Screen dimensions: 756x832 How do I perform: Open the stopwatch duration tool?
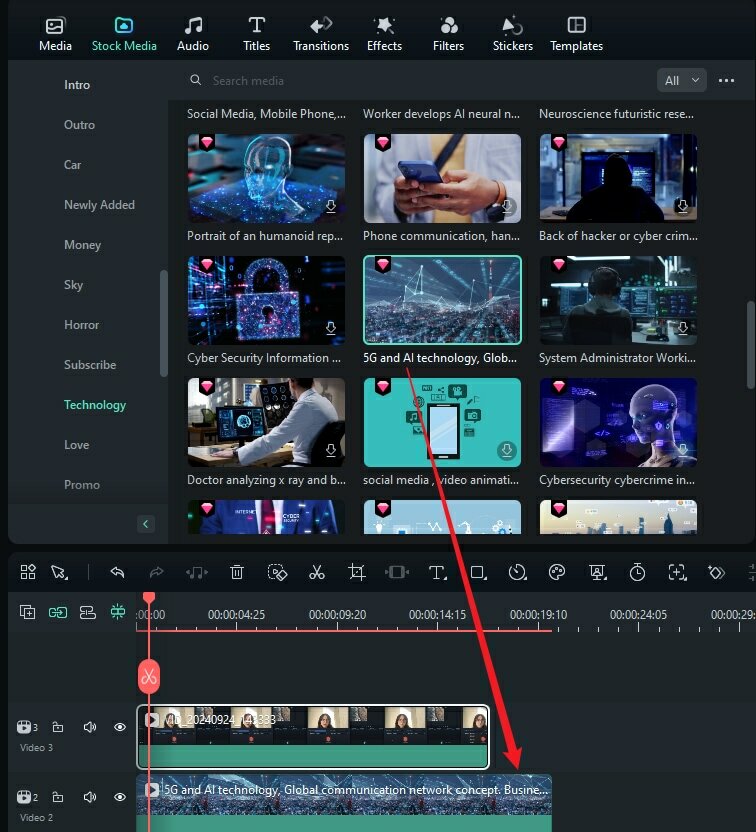click(x=637, y=572)
